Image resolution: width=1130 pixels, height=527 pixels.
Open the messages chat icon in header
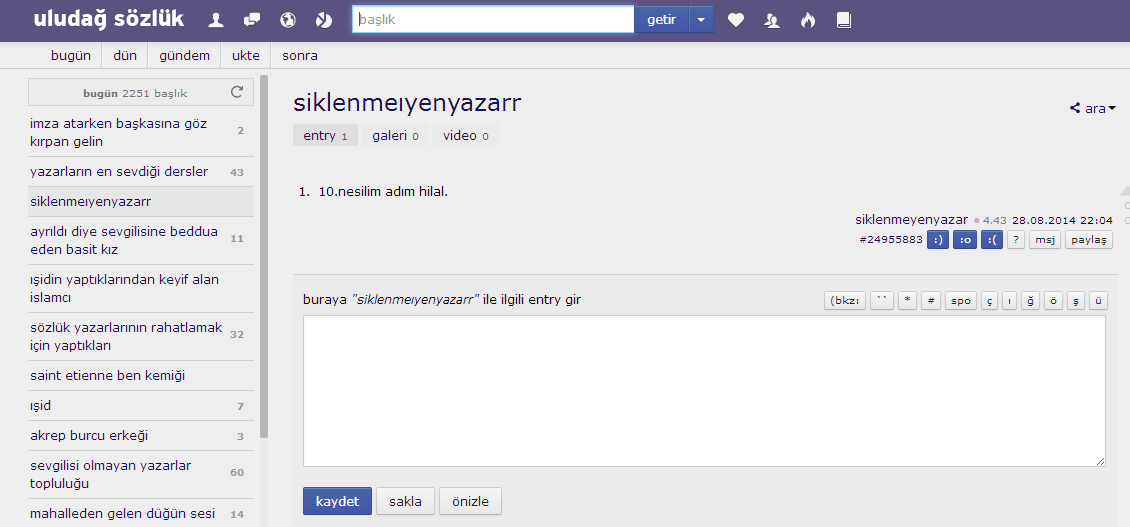click(x=252, y=20)
